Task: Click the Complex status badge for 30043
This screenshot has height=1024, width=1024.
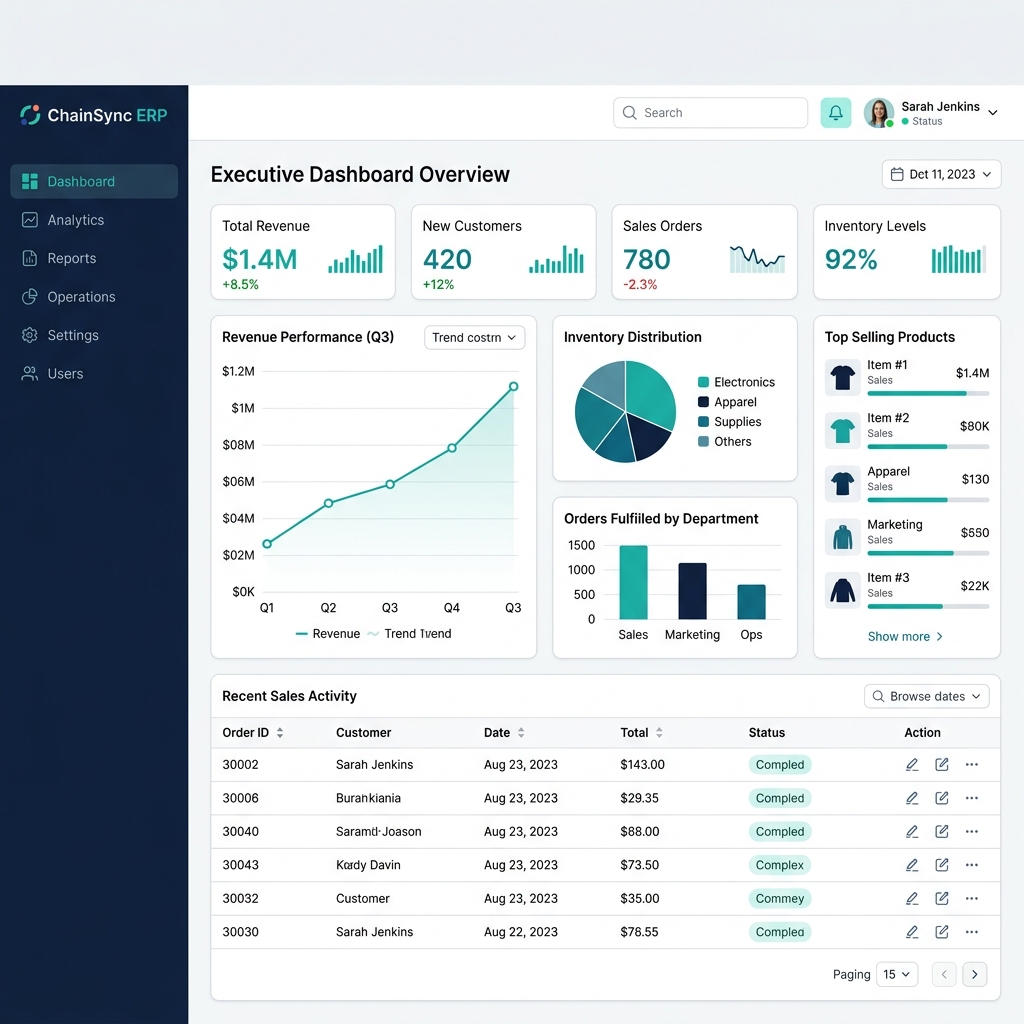Action: (780, 865)
